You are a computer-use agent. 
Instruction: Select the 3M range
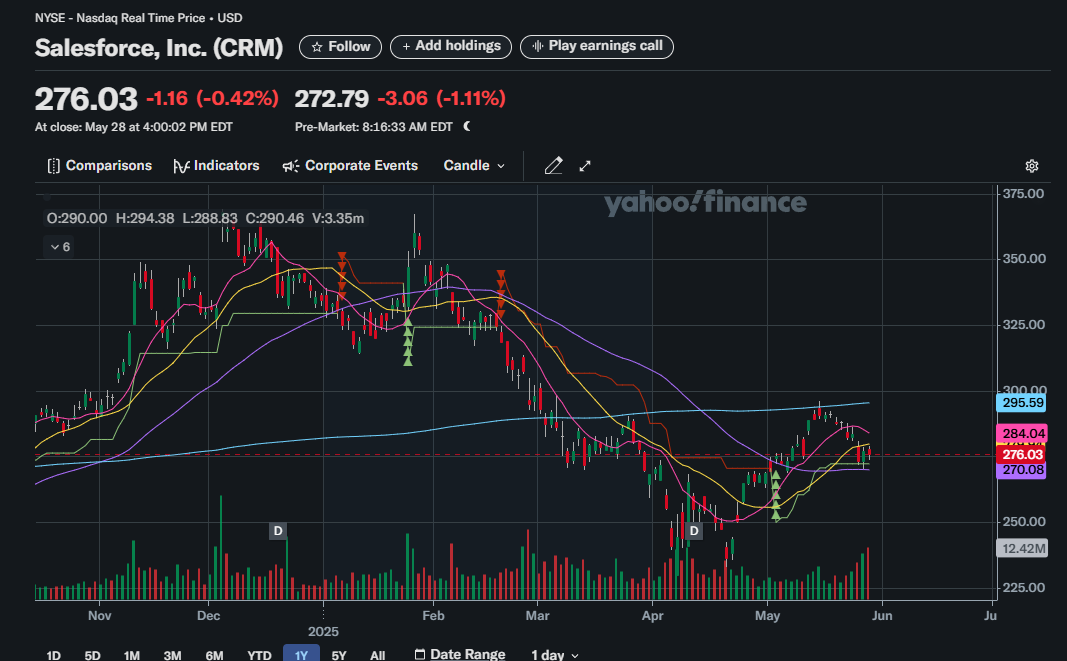tap(172, 655)
